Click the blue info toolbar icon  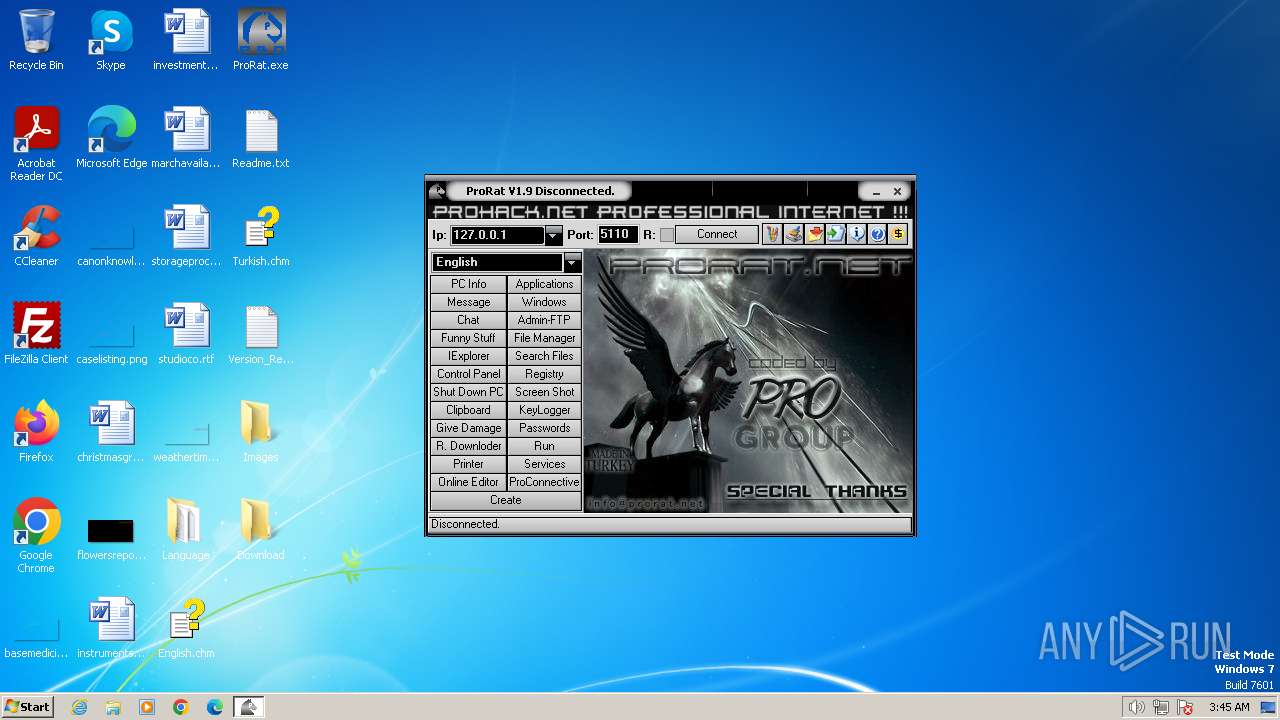pos(856,234)
